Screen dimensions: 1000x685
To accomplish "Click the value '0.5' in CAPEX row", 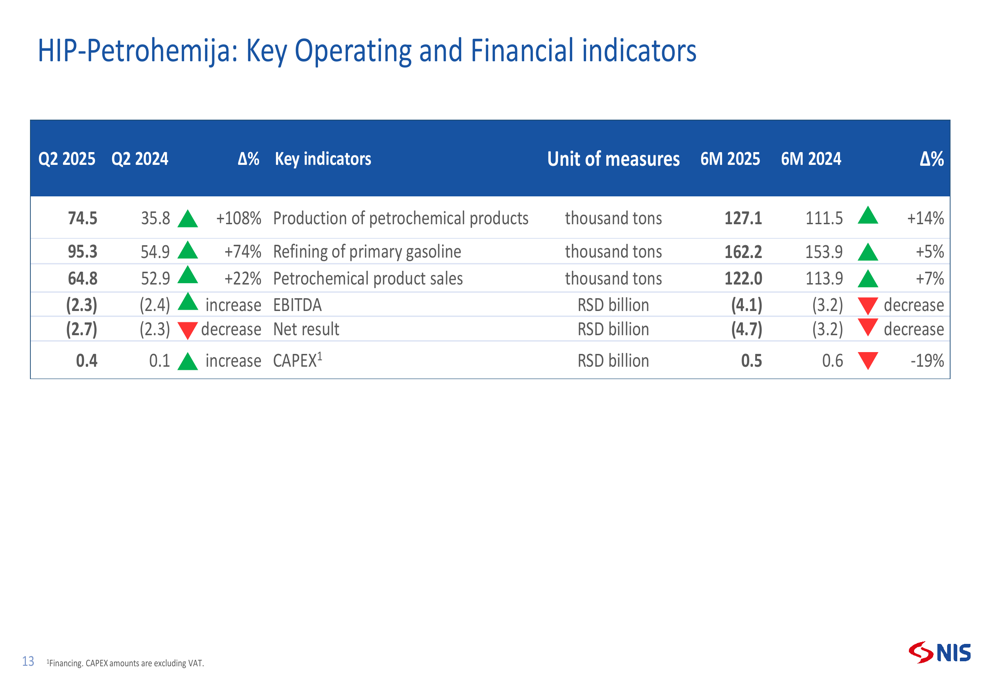I will 751,361.
